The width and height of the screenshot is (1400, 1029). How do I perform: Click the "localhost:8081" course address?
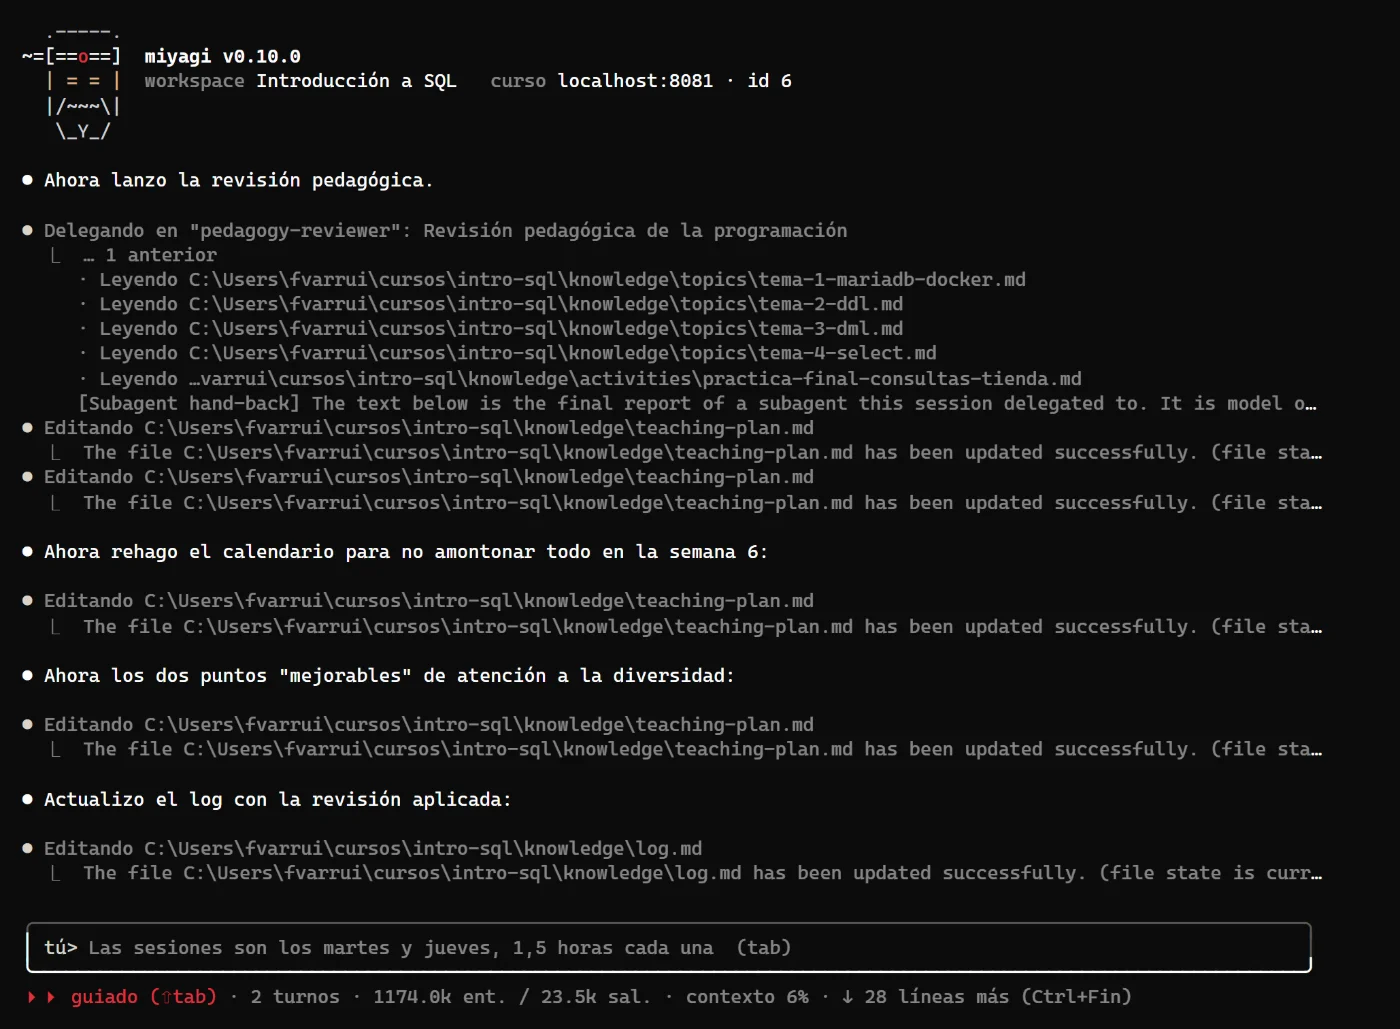(x=635, y=81)
